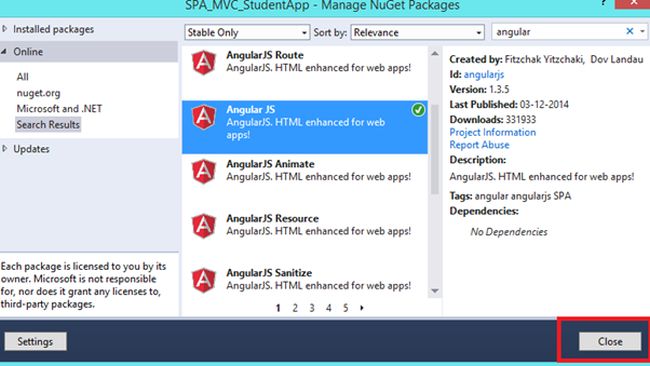
Task: Select the AngularJS Resource package title
Action: [x=272, y=218]
